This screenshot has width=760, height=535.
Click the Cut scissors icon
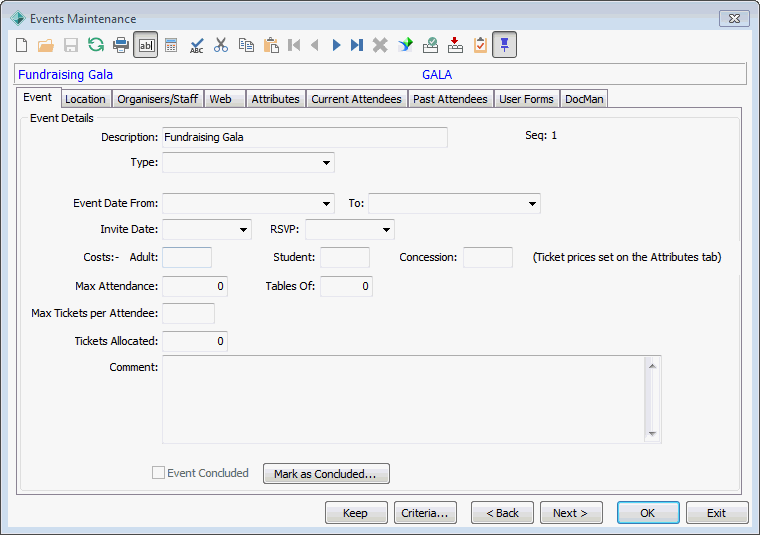click(x=221, y=45)
